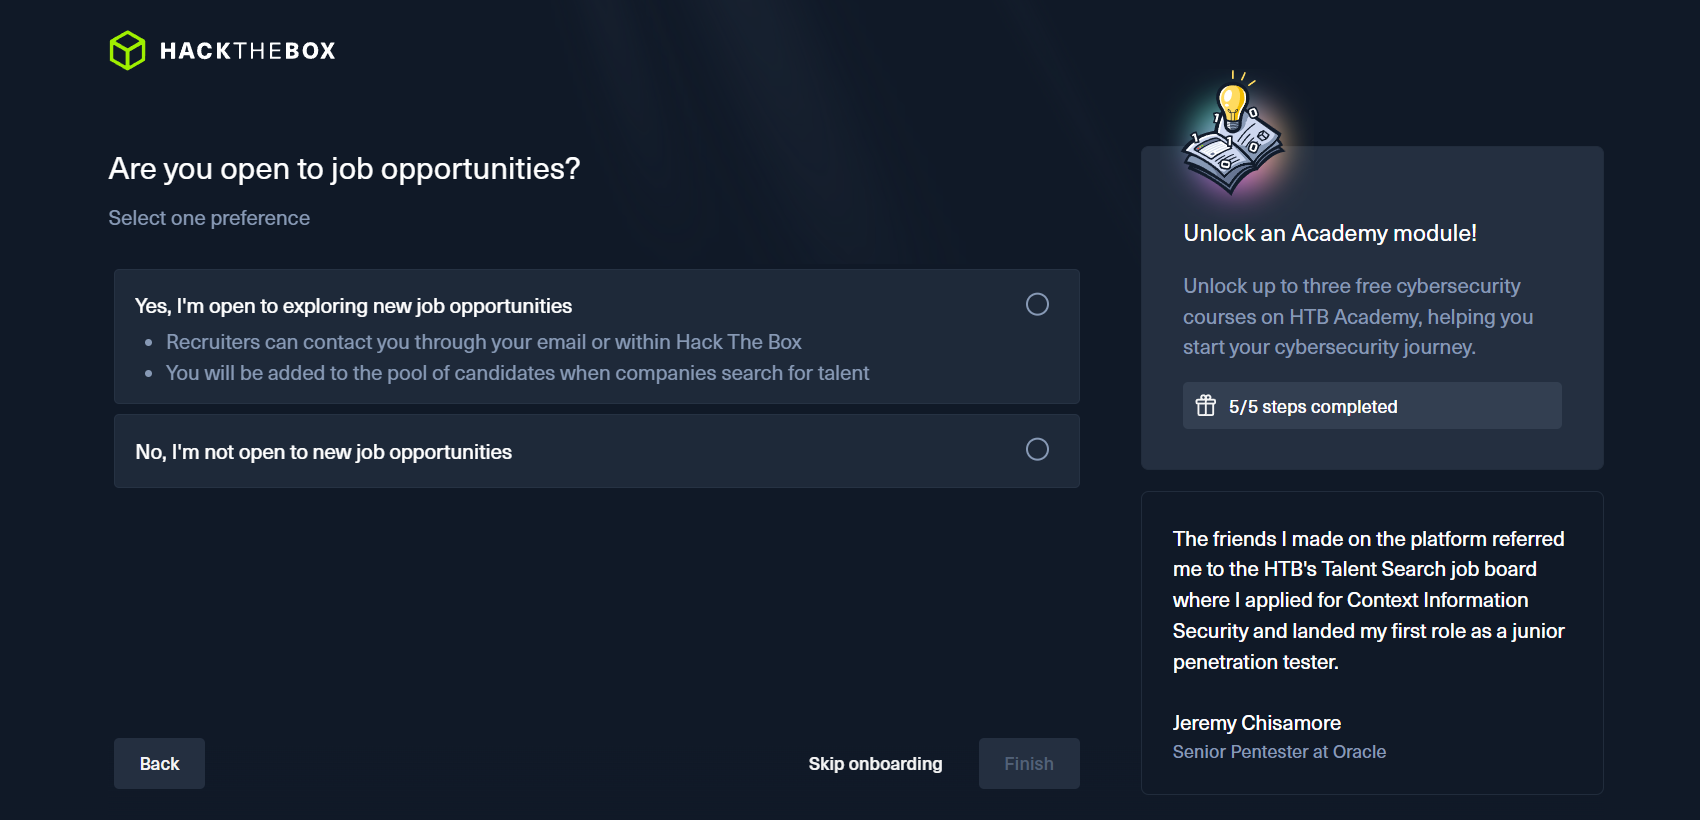1700x820 pixels.
Task: Click the Yes job opportunities option card
Action: tap(597, 337)
